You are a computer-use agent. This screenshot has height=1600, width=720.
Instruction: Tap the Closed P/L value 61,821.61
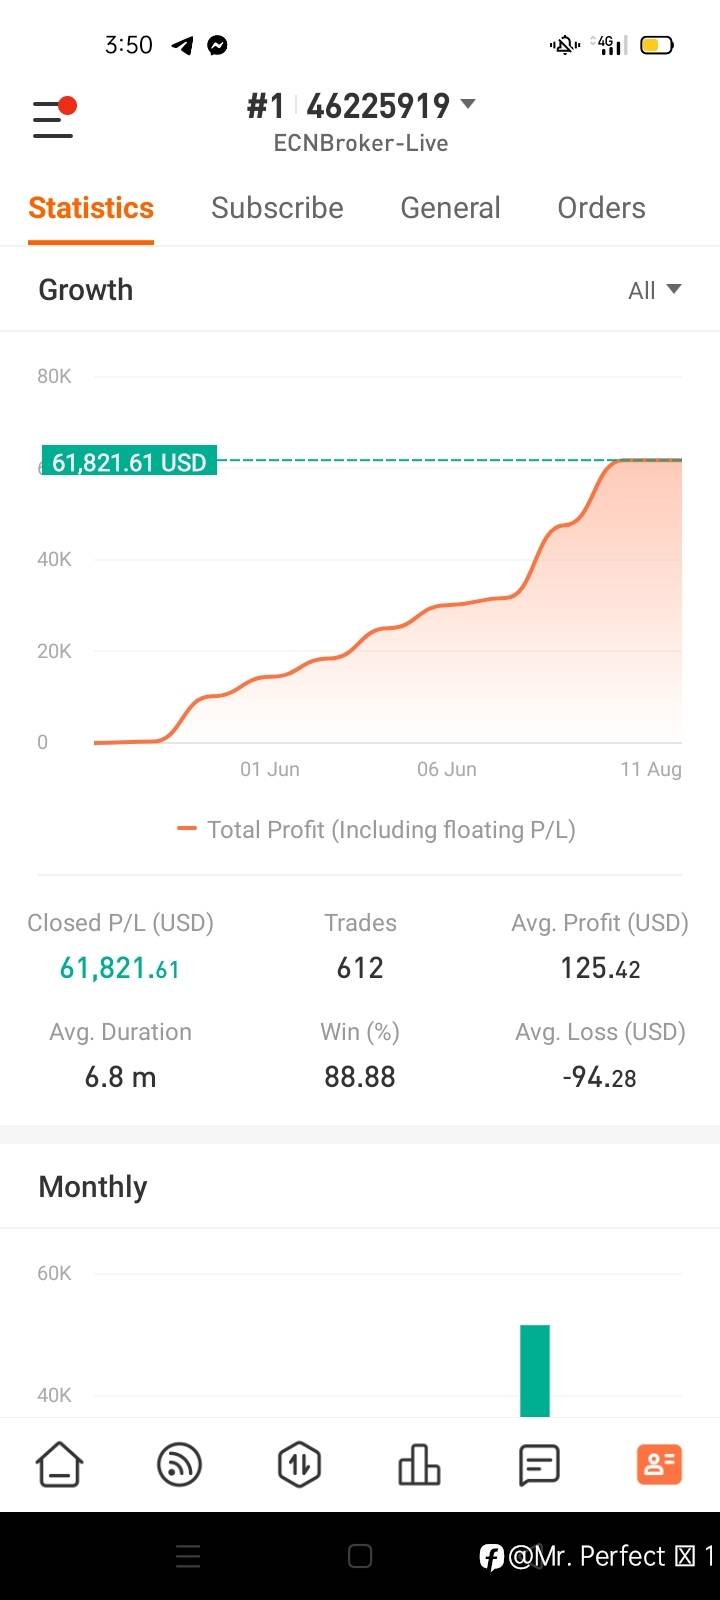tap(120, 968)
